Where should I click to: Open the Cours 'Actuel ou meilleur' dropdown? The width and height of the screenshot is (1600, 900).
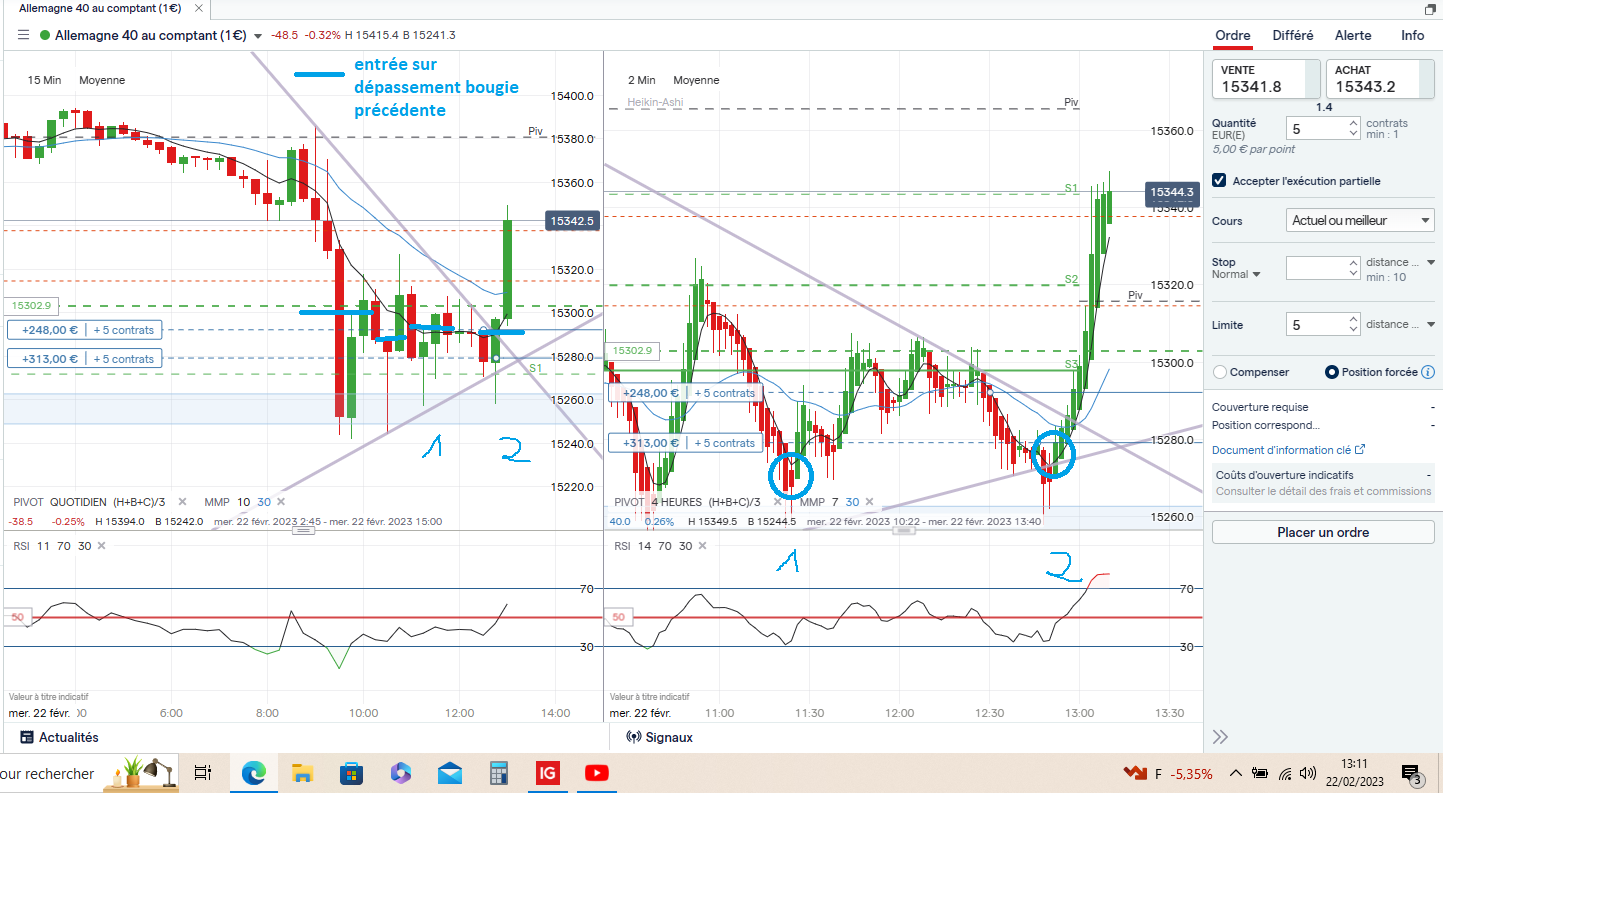[1360, 220]
